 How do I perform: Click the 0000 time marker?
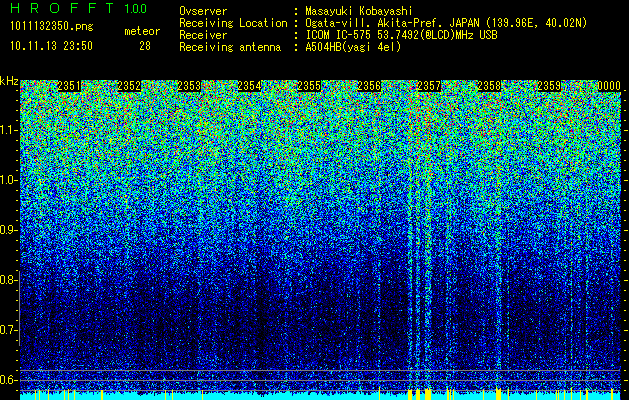coord(609,86)
